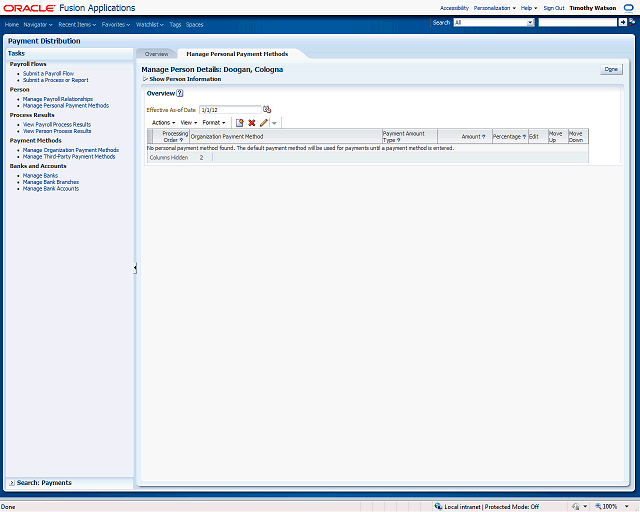The image size is (640, 512).
Task: Click the red Delete icon in toolbar
Action: 252,122
